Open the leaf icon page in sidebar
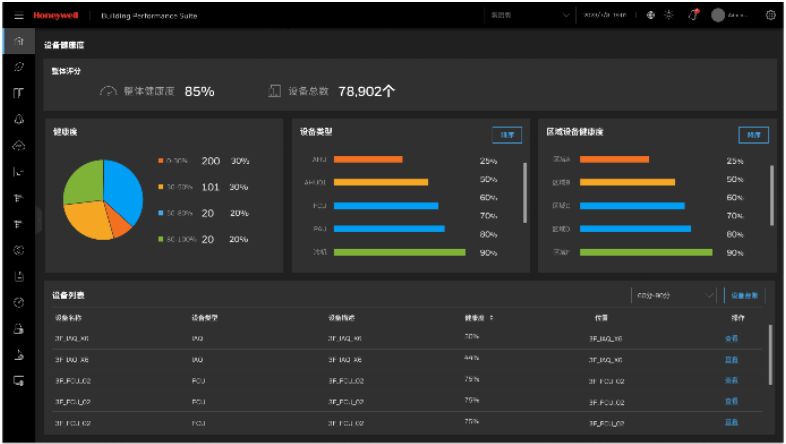786x444 pixels. pyautogui.click(x=17, y=67)
